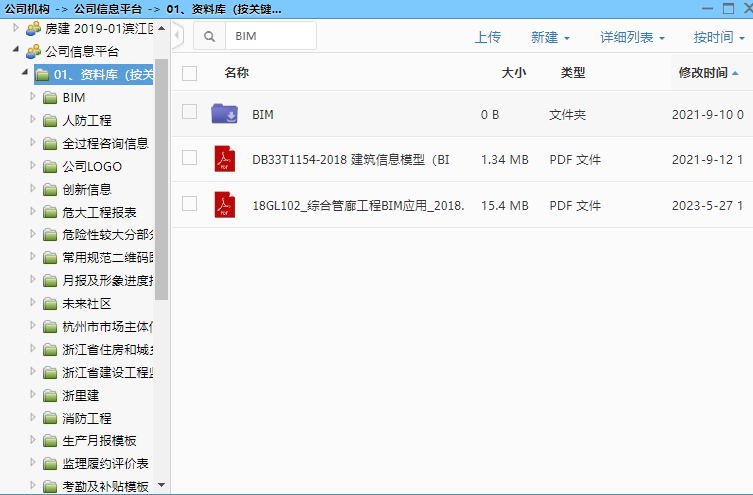Check the box for BIM folder row

click(190, 113)
